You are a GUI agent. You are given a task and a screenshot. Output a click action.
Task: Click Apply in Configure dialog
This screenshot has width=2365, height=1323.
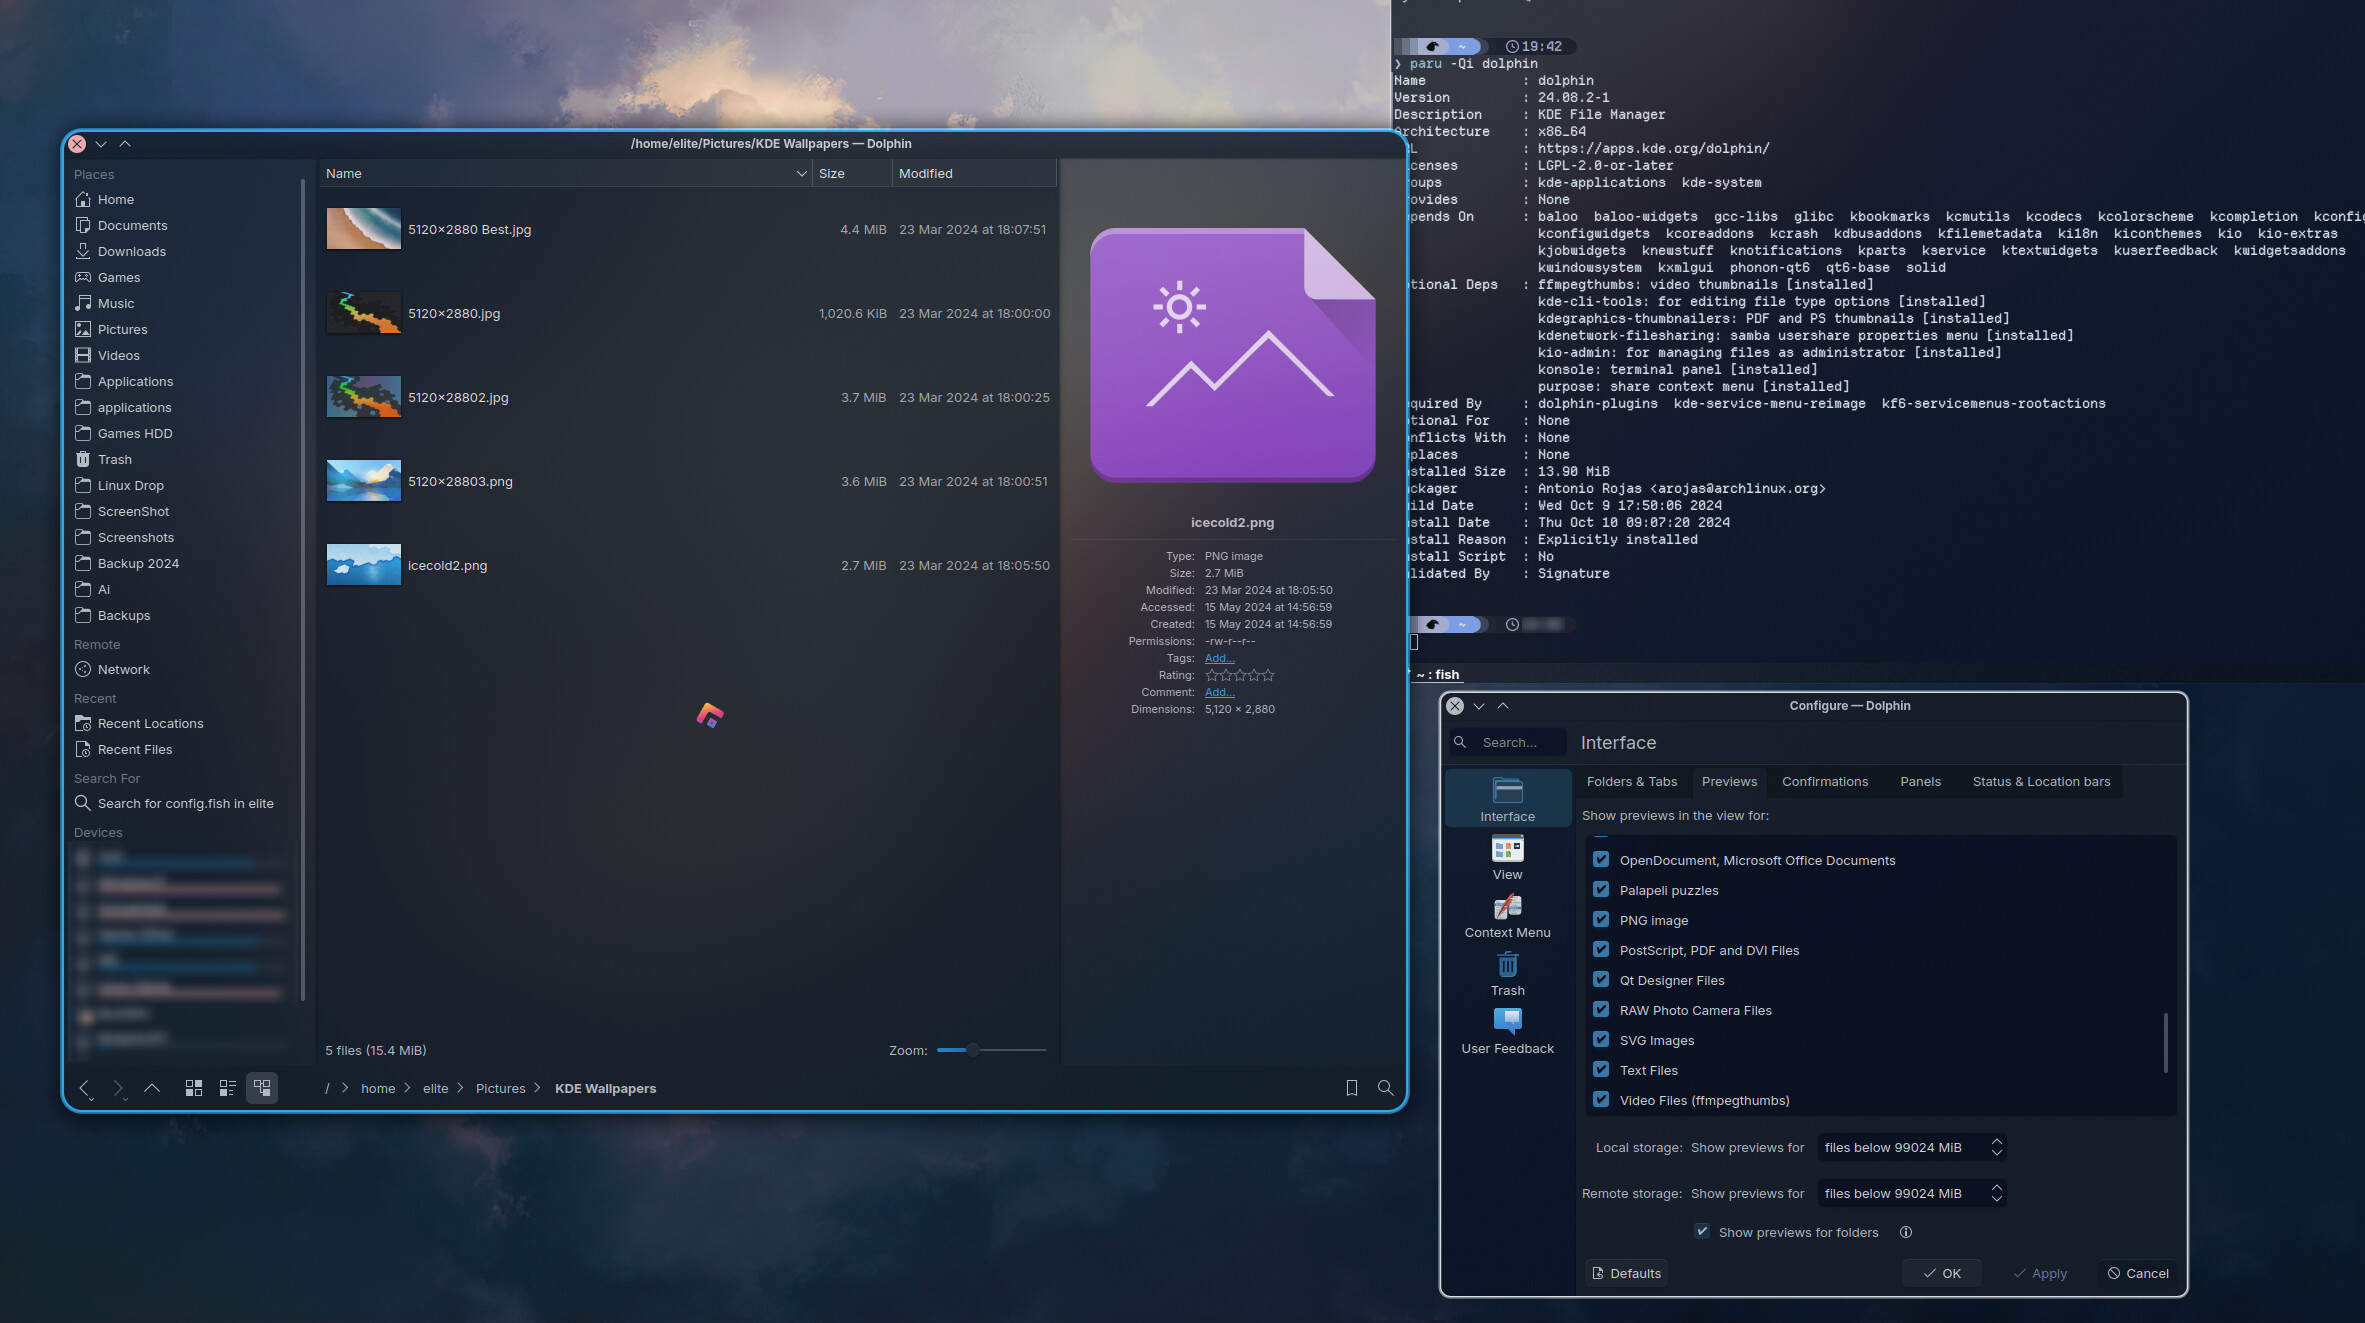(x=2039, y=1273)
